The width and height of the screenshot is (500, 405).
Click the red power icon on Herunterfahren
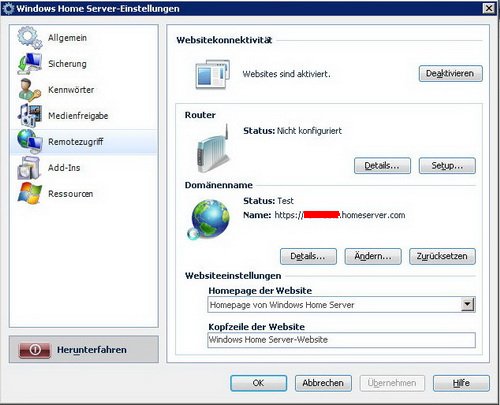[35, 350]
